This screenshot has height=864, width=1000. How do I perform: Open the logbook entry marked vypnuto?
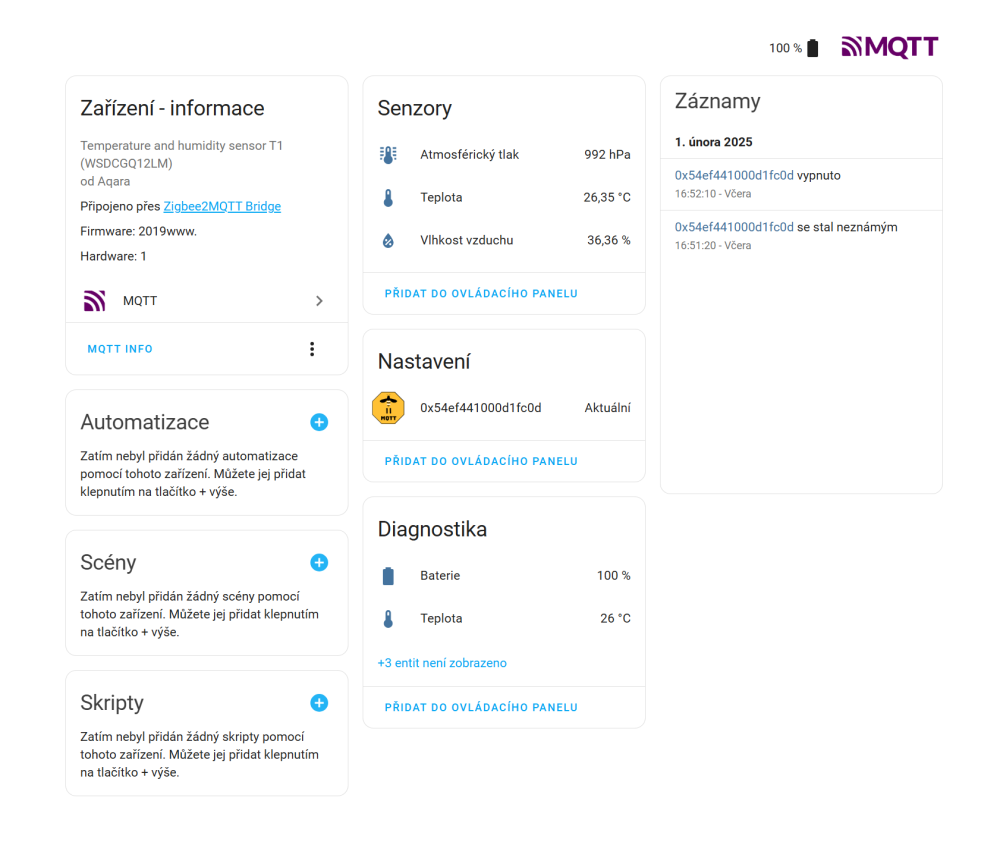click(734, 176)
